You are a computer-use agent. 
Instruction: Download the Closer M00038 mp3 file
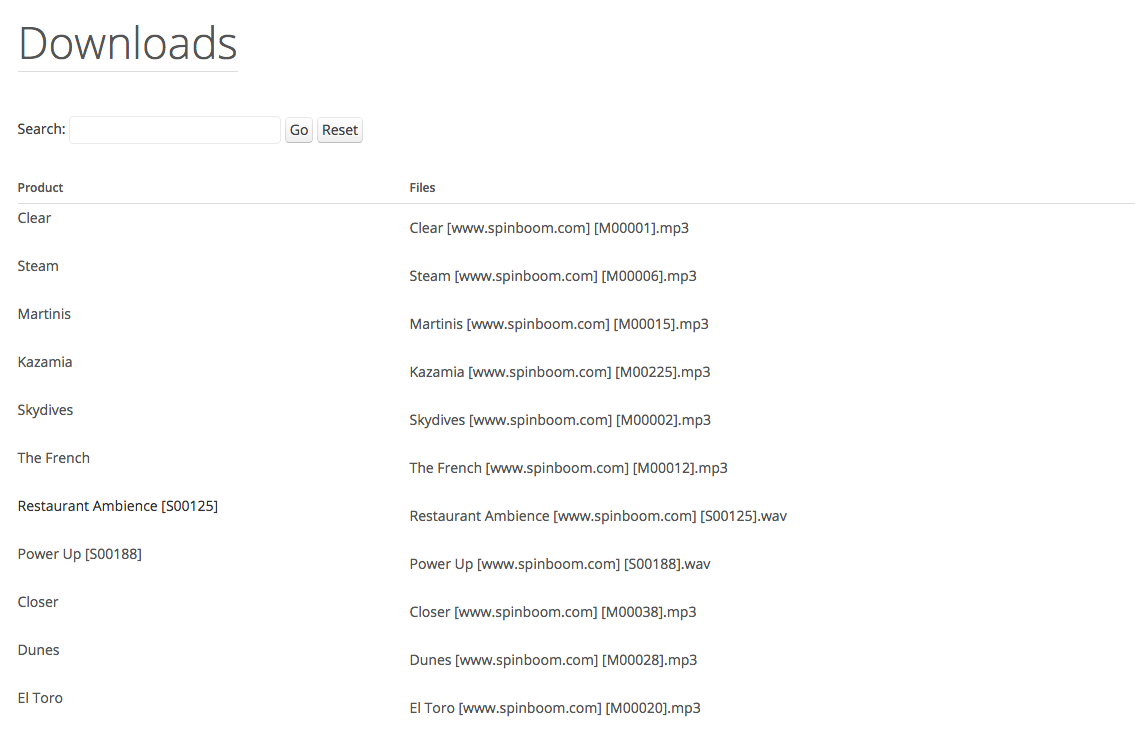coord(553,612)
